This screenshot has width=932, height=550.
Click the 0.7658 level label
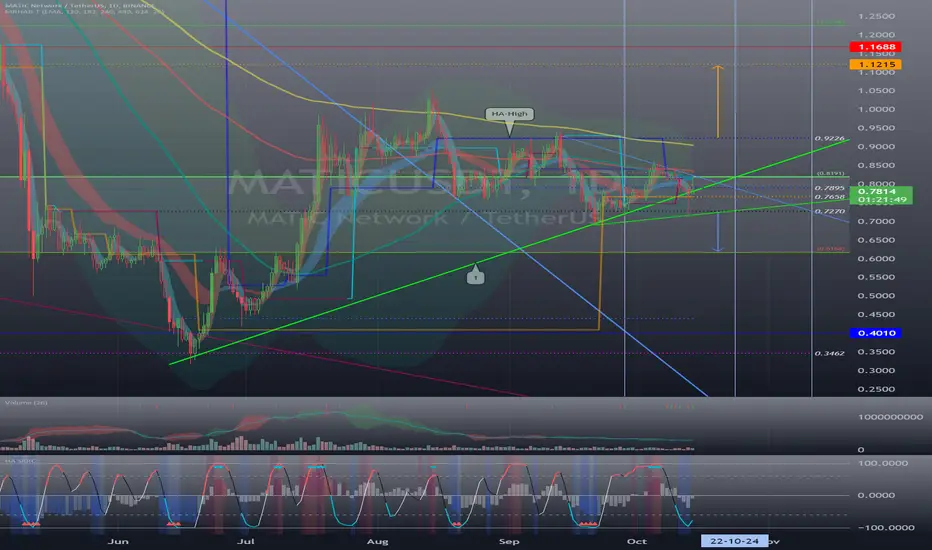click(x=830, y=197)
